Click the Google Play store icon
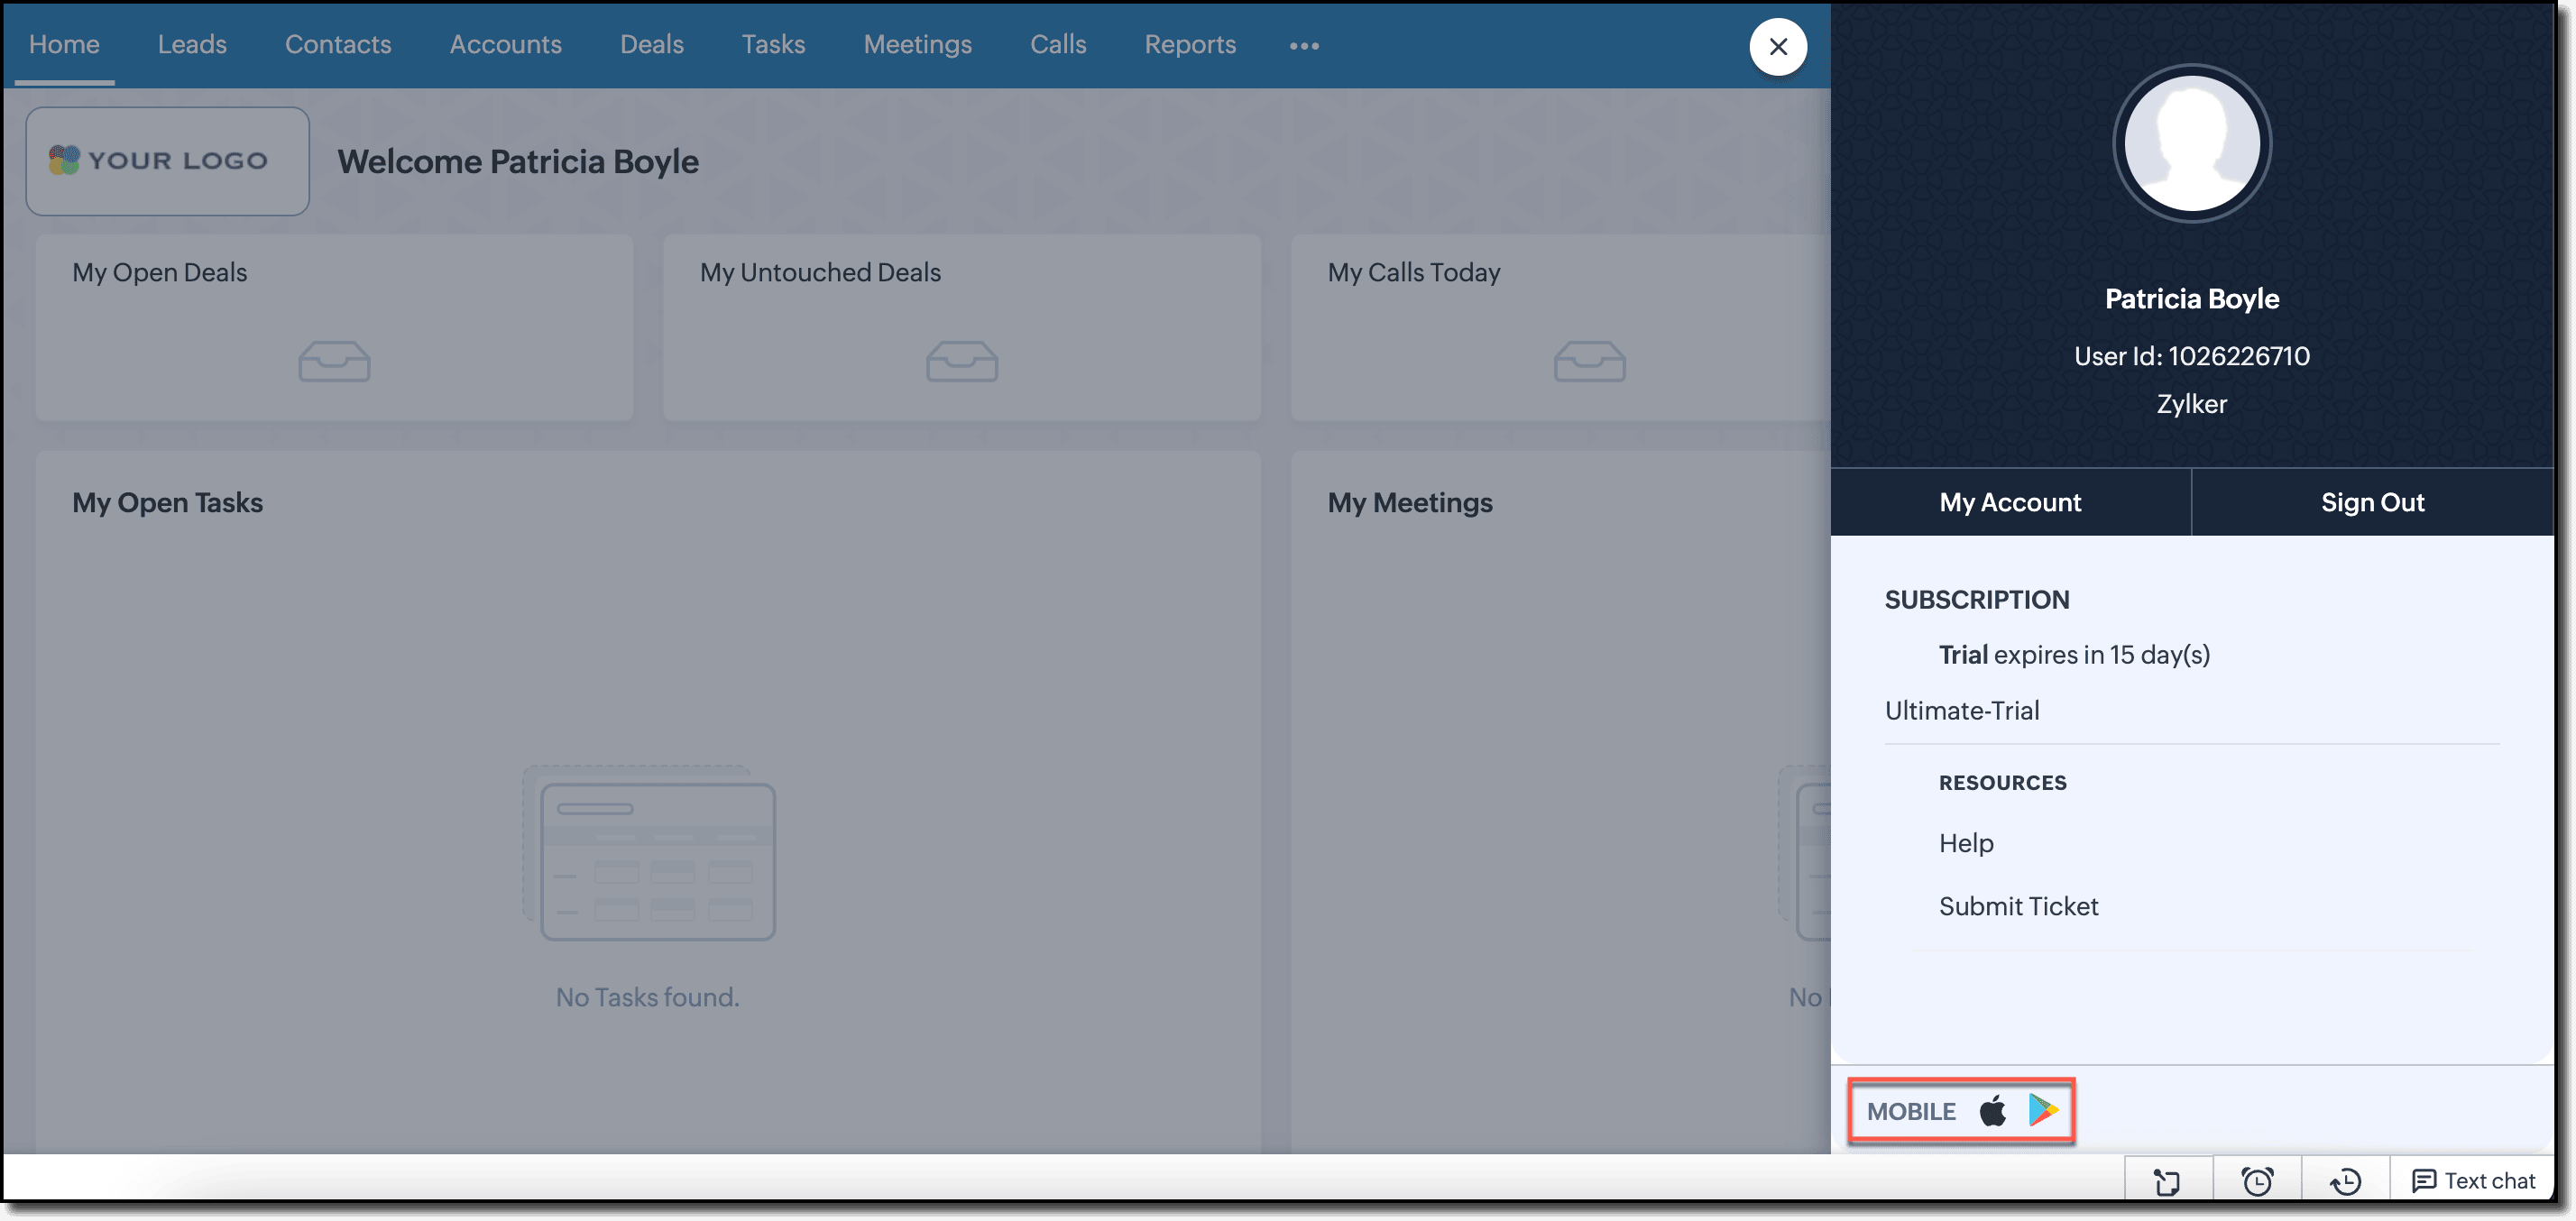Image resolution: width=2576 pixels, height=1221 pixels. pyautogui.click(x=2042, y=1110)
